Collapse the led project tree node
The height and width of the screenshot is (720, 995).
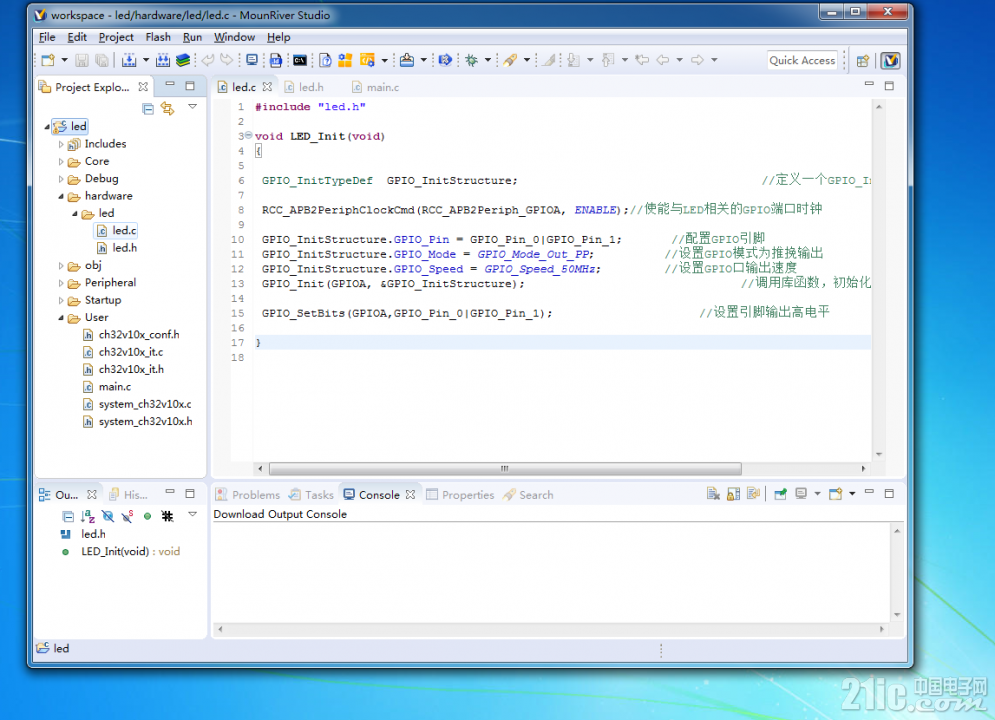[47, 127]
